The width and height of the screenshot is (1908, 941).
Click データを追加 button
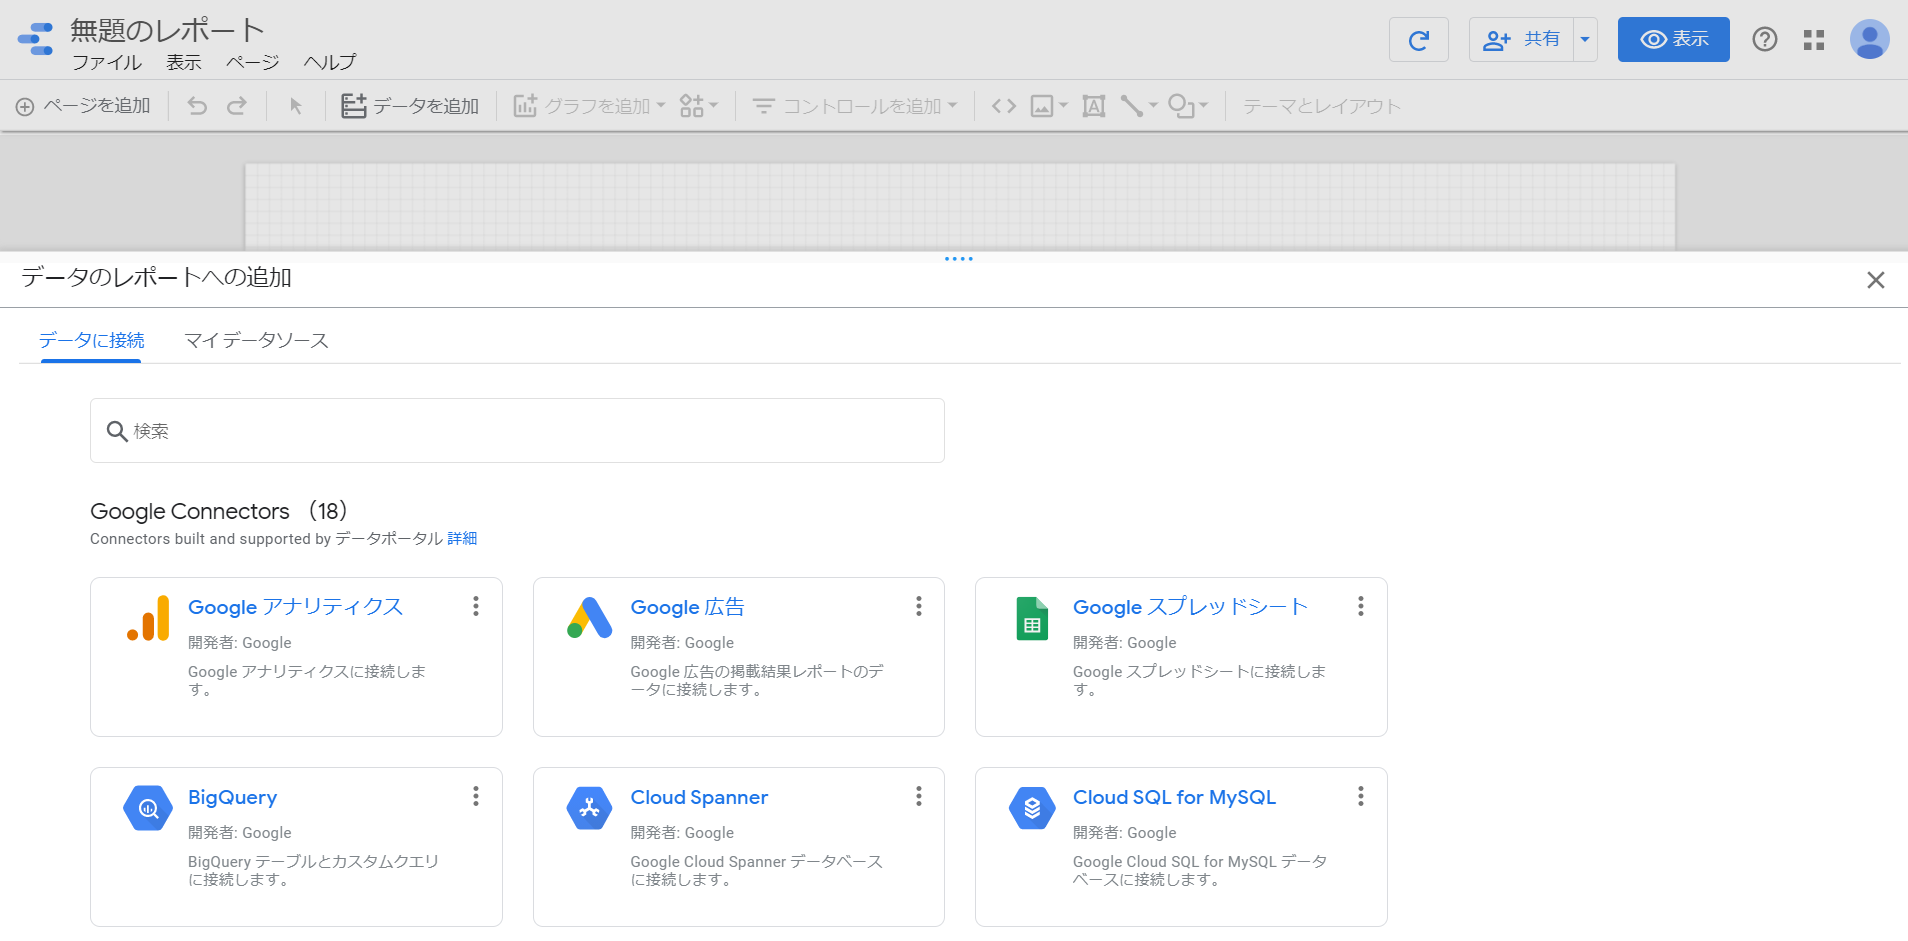(410, 106)
